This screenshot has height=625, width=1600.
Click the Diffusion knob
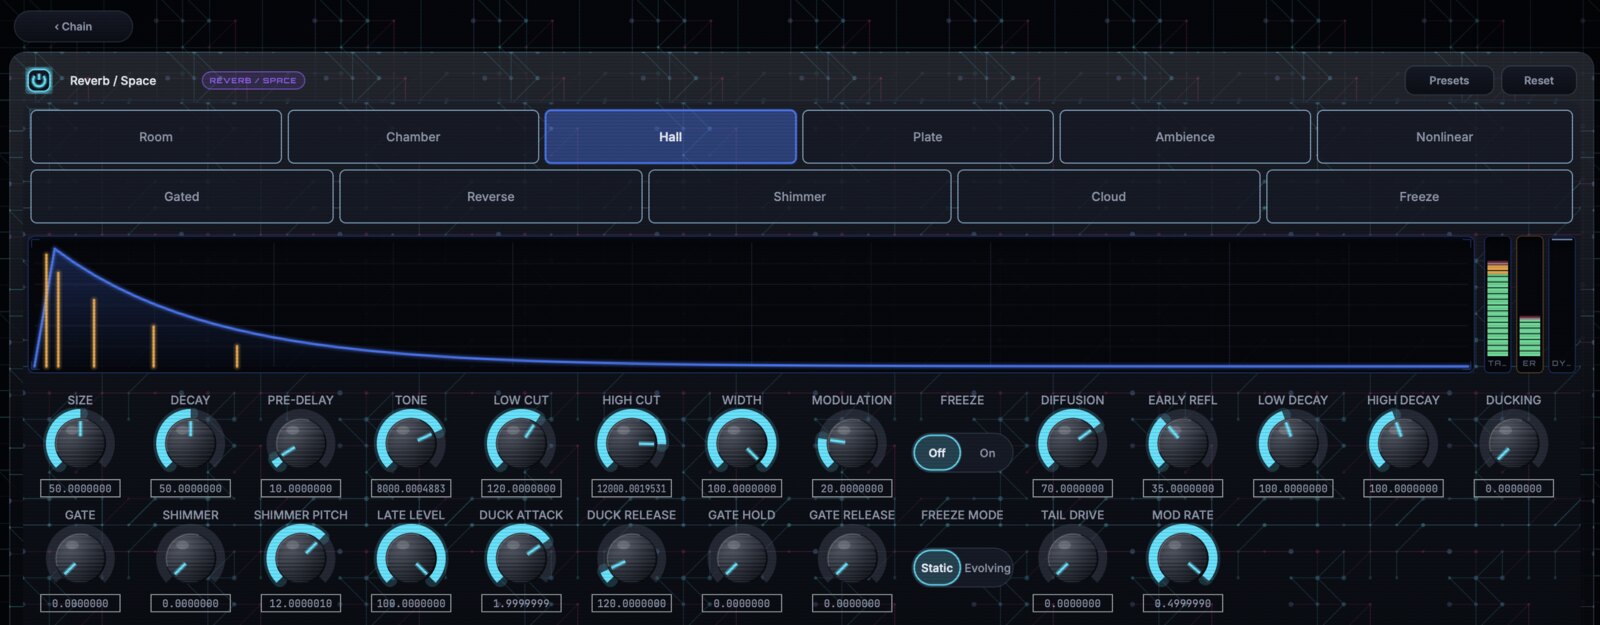point(1072,443)
